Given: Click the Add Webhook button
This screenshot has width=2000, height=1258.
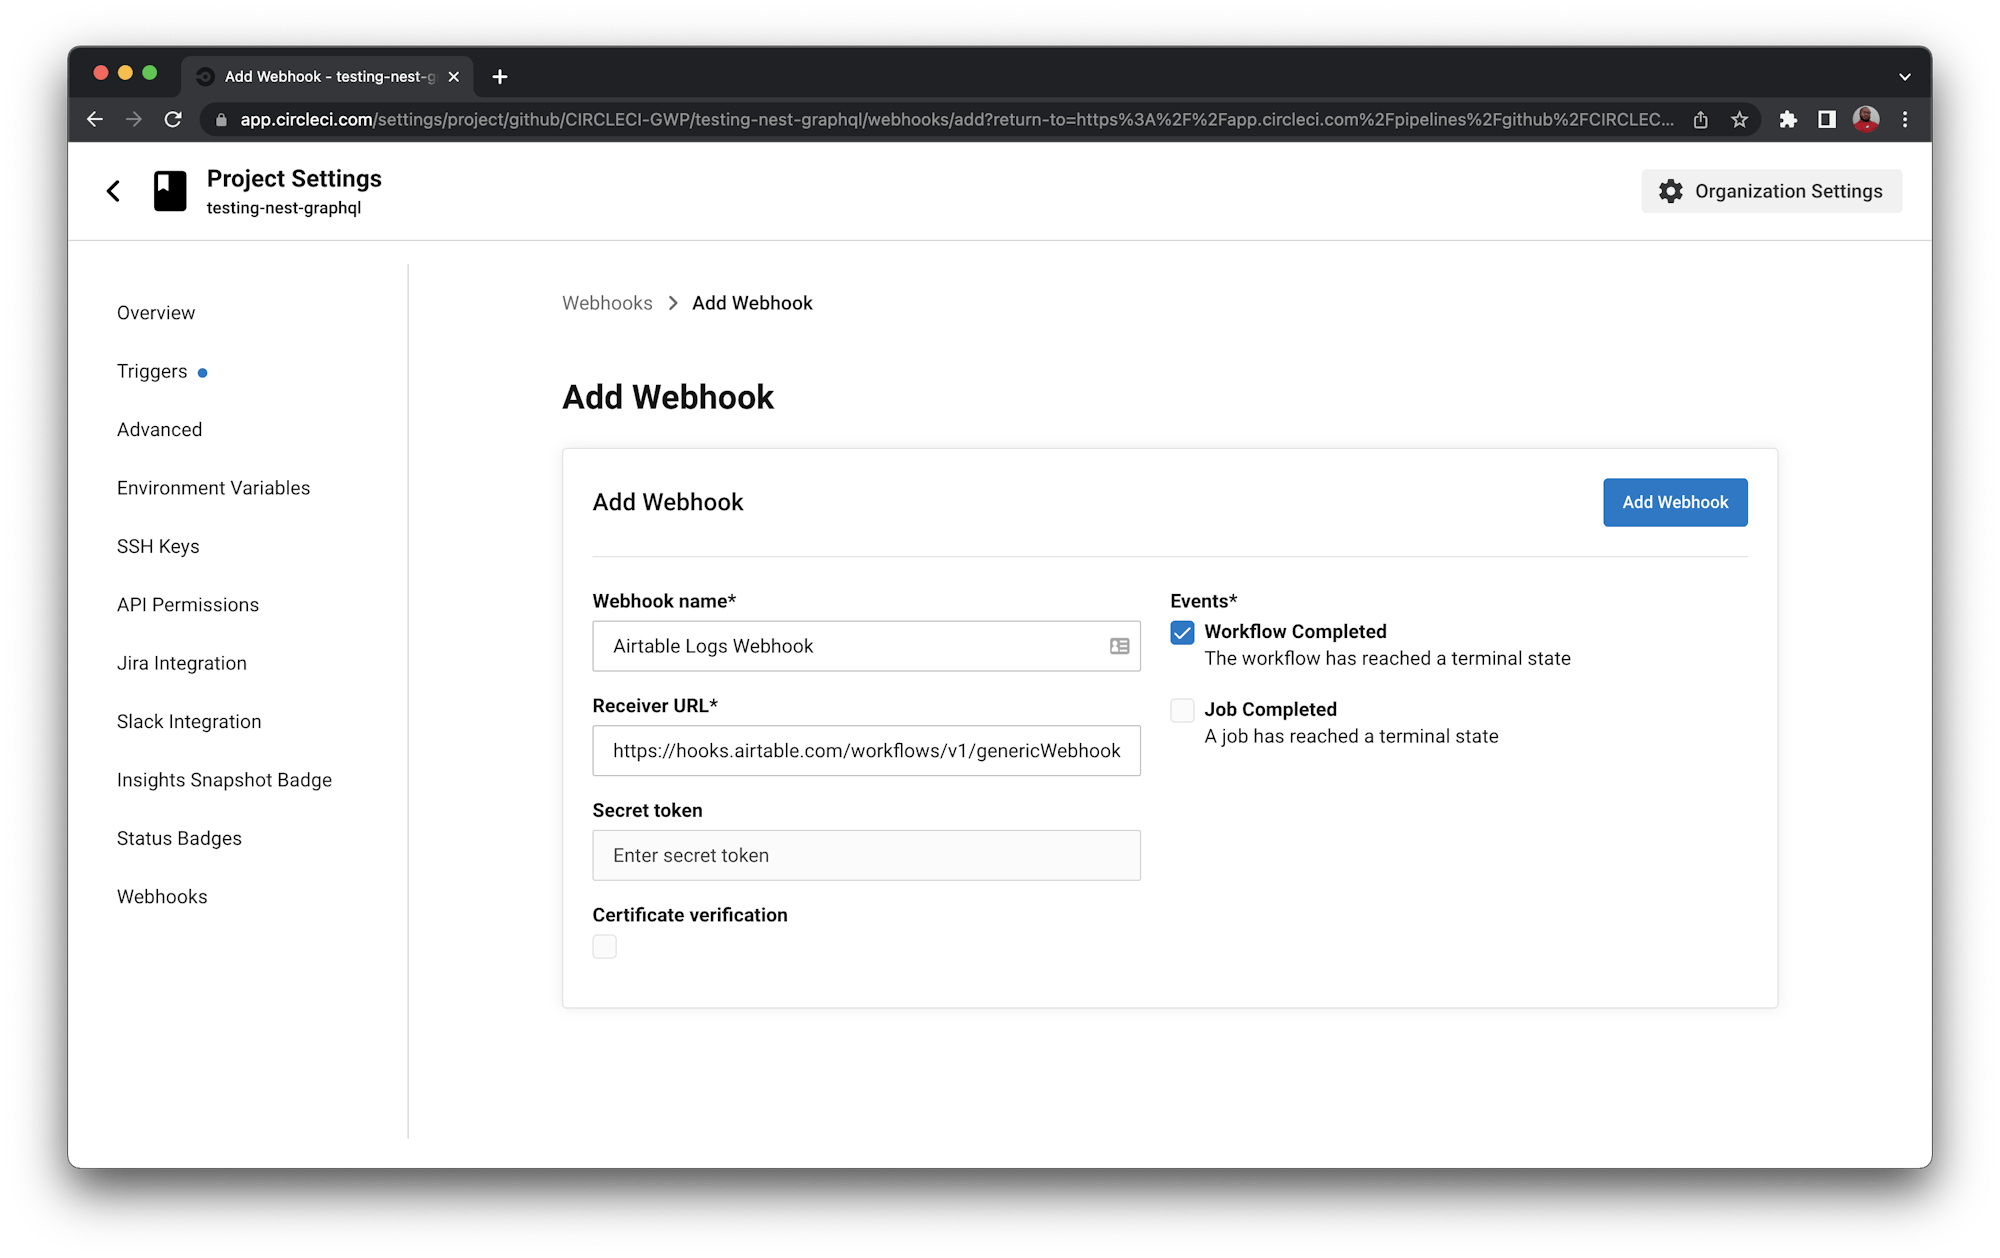Looking at the screenshot, I should pos(1674,502).
